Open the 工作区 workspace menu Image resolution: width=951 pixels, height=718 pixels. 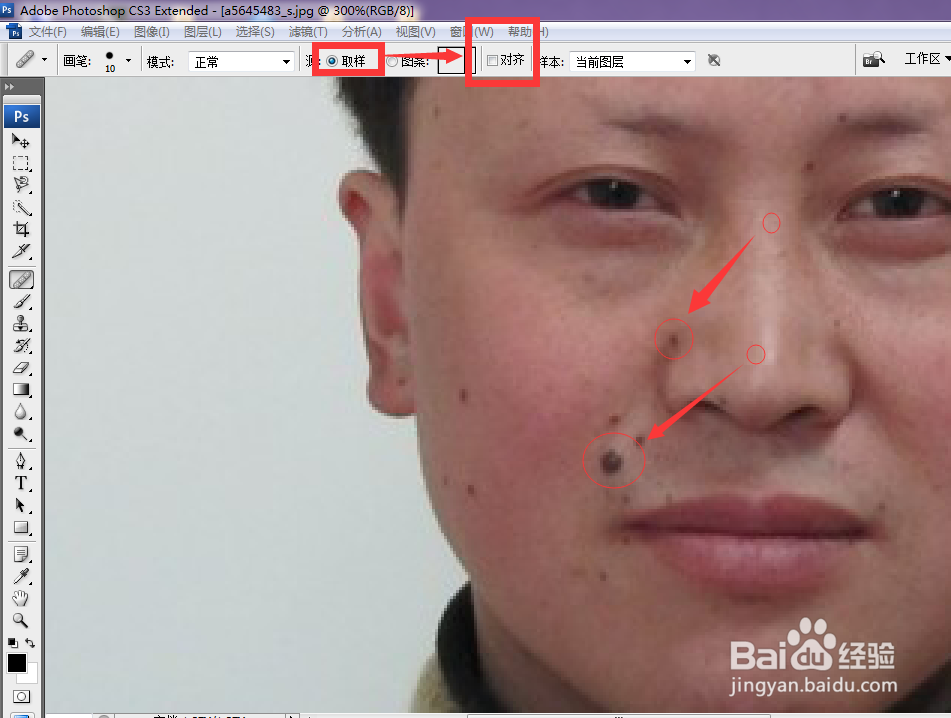click(x=927, y=59)
